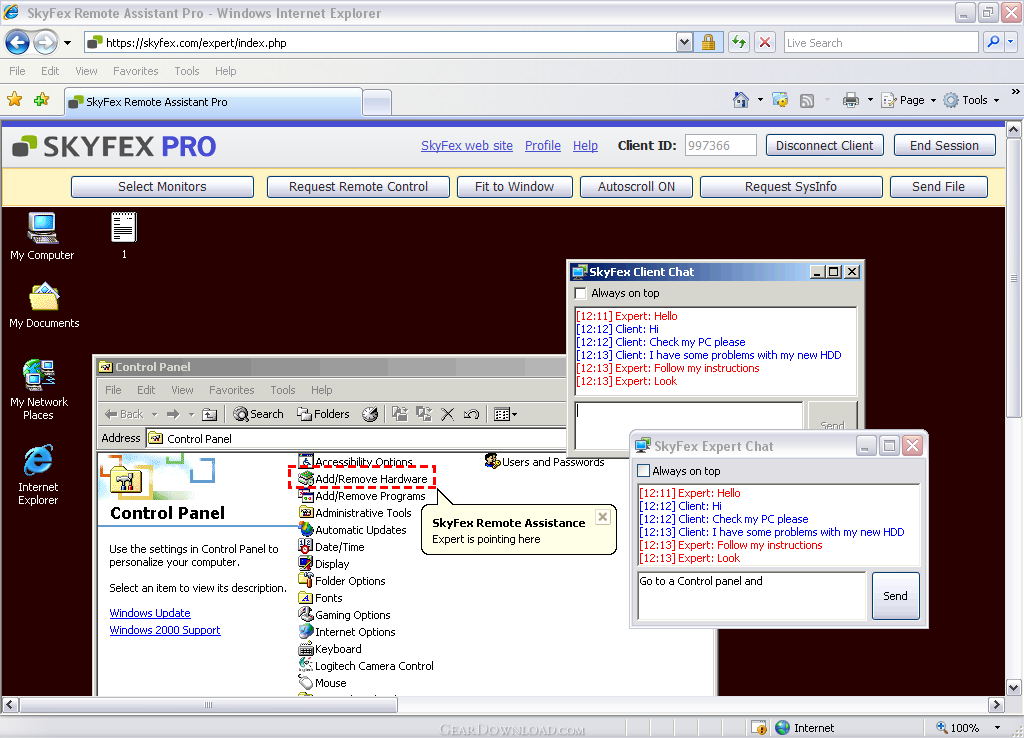Open the Help menu of Internet Explorer
The height and width of the screenshot is (738, 1024).
click(x=225, y=71)
